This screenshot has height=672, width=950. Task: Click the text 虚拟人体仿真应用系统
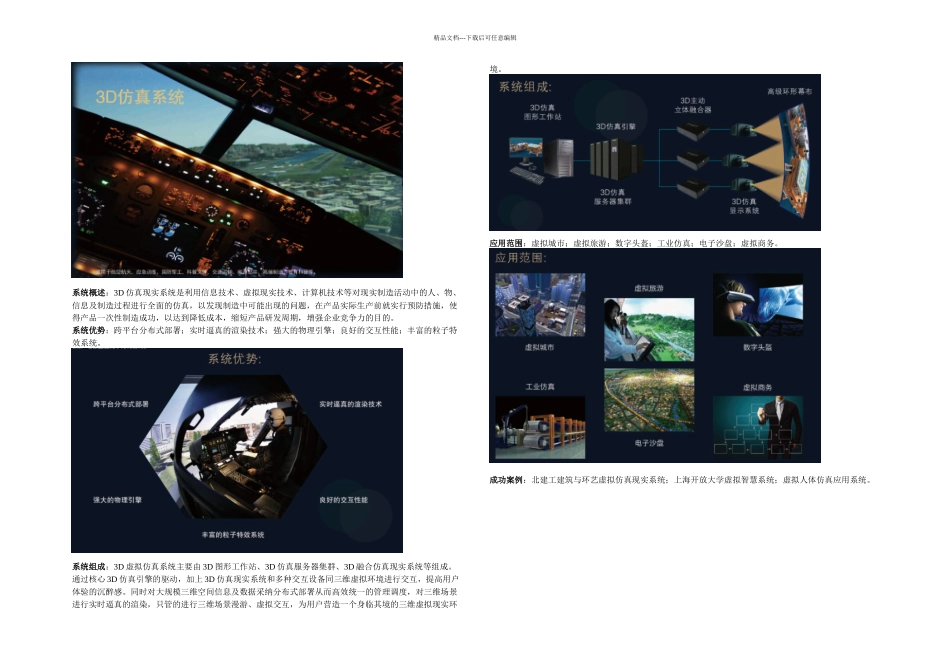pyautogui.click(x=825, y=480)
